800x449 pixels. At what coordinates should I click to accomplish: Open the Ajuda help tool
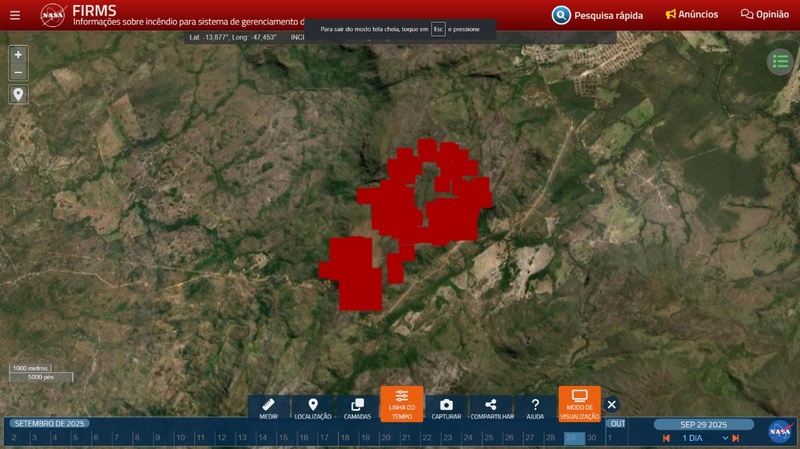535,405
